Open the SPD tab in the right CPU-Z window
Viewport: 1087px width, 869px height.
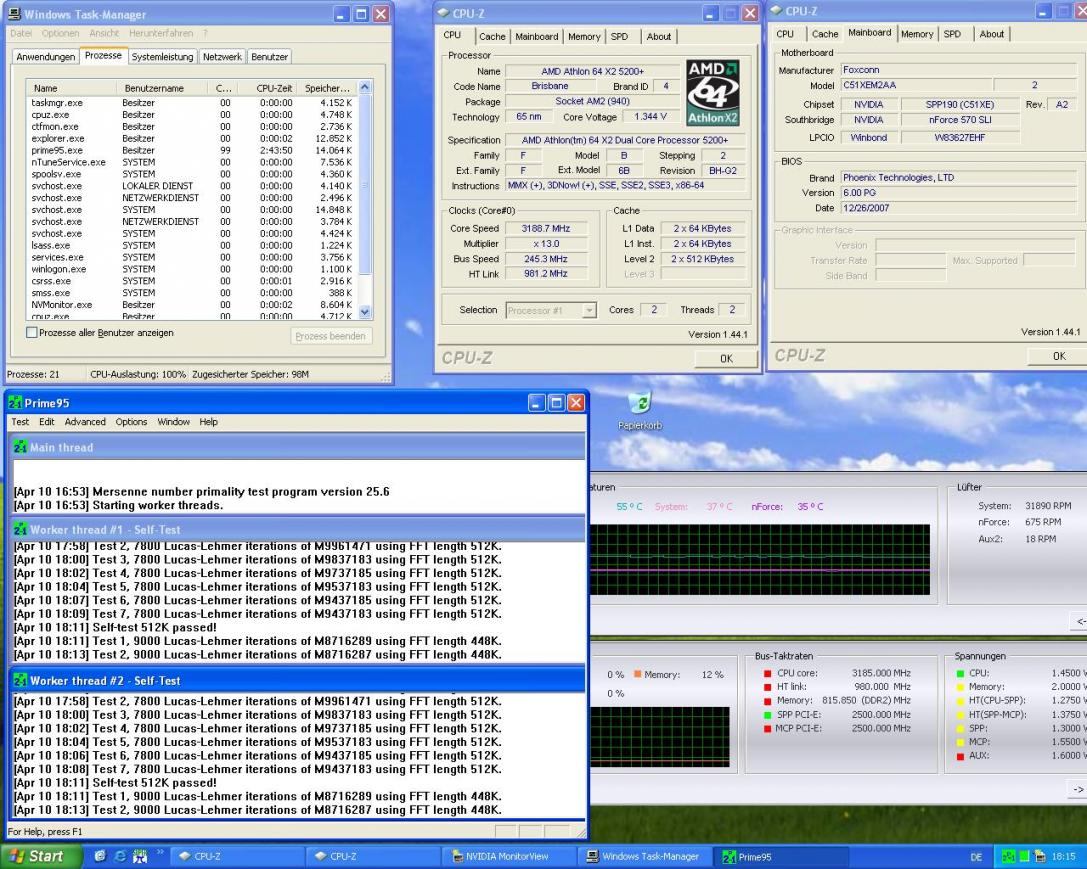tap(952, 34)
